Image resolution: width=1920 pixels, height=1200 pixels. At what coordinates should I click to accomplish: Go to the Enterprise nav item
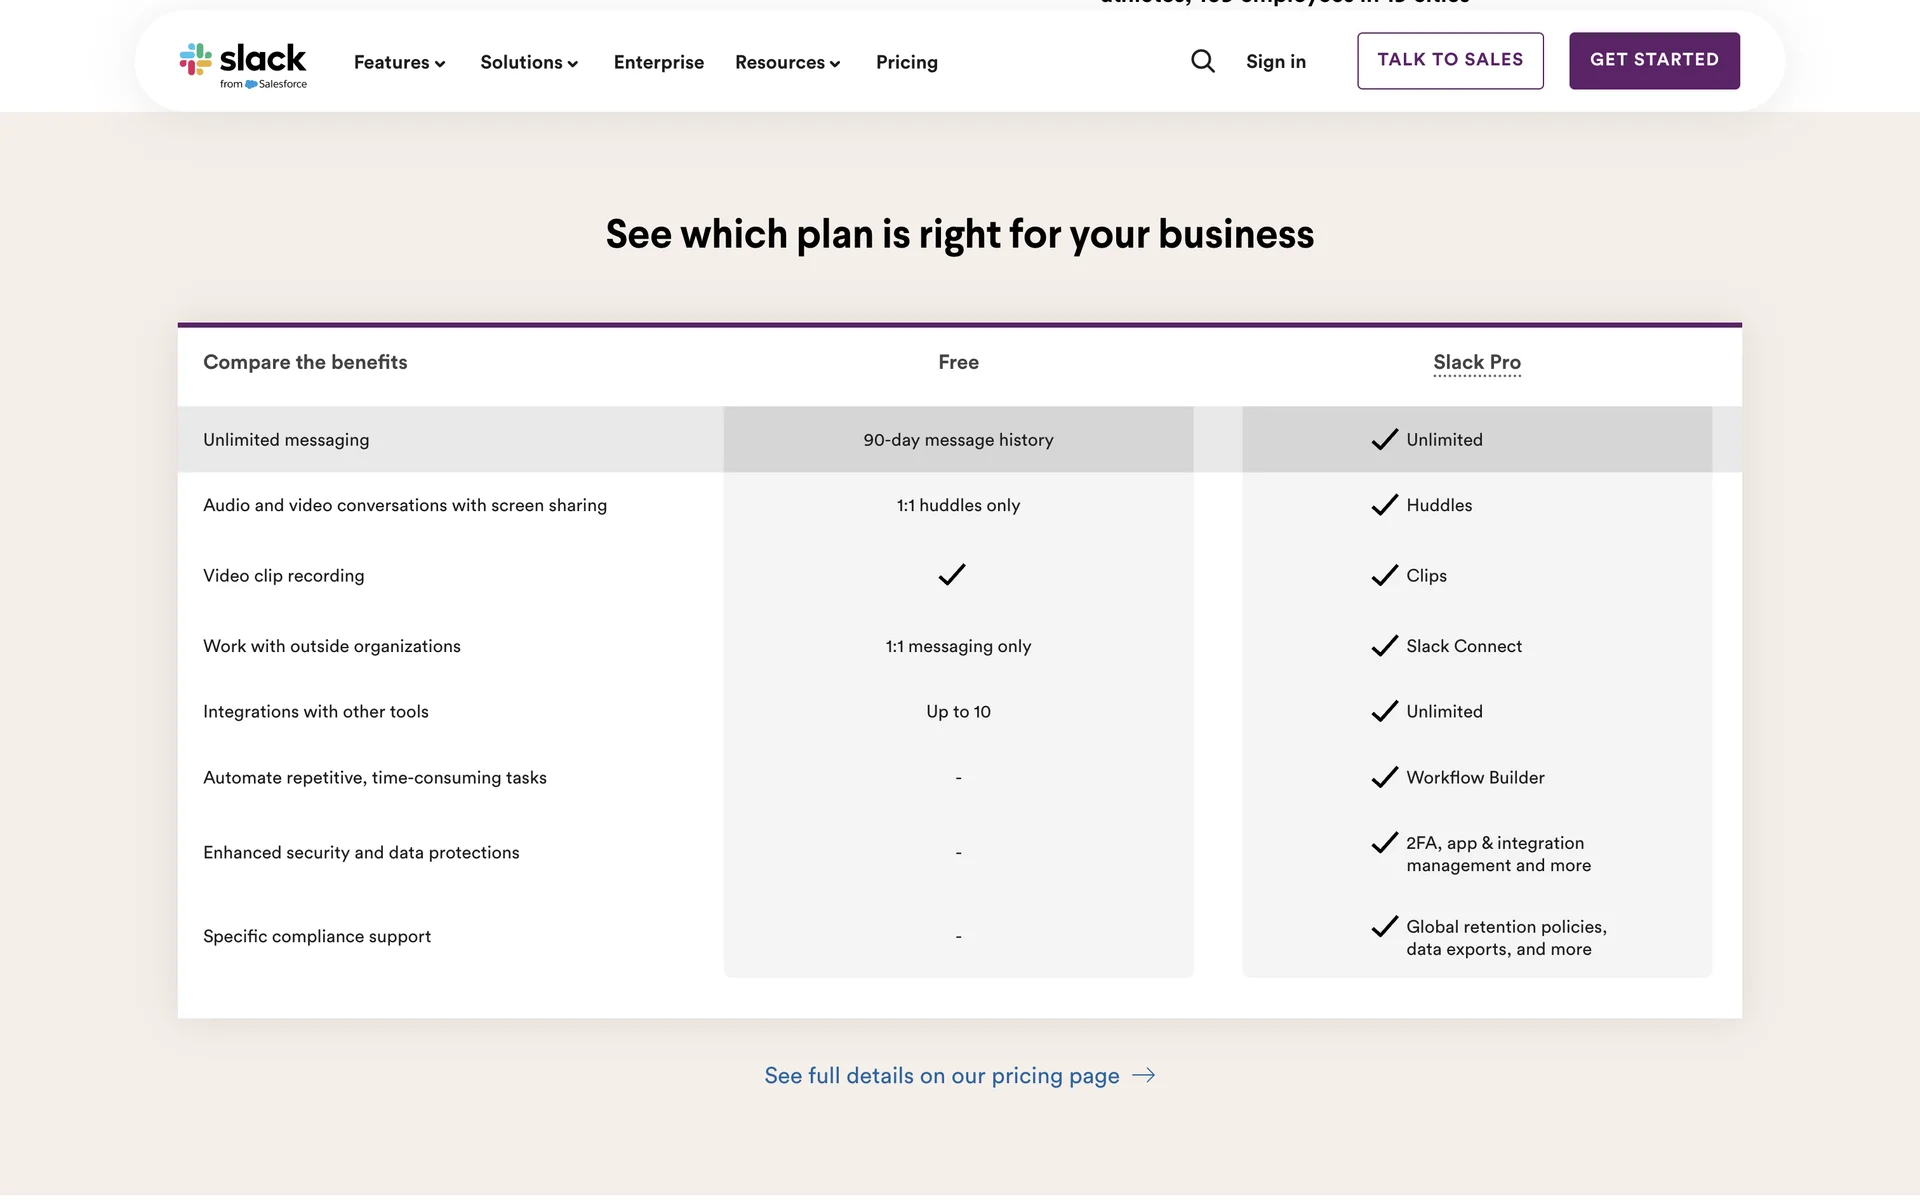point(659,62)
